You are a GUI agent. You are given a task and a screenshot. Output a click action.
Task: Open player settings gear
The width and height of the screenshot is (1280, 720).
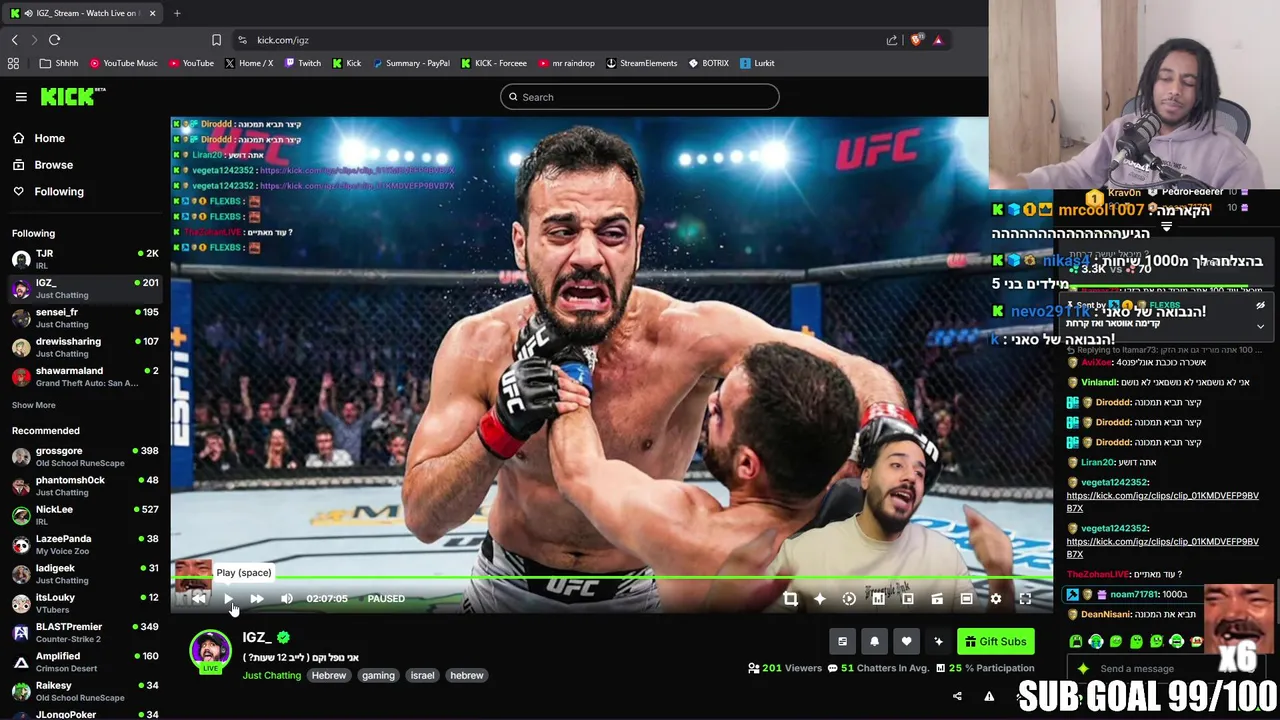(x=996, y=598)
